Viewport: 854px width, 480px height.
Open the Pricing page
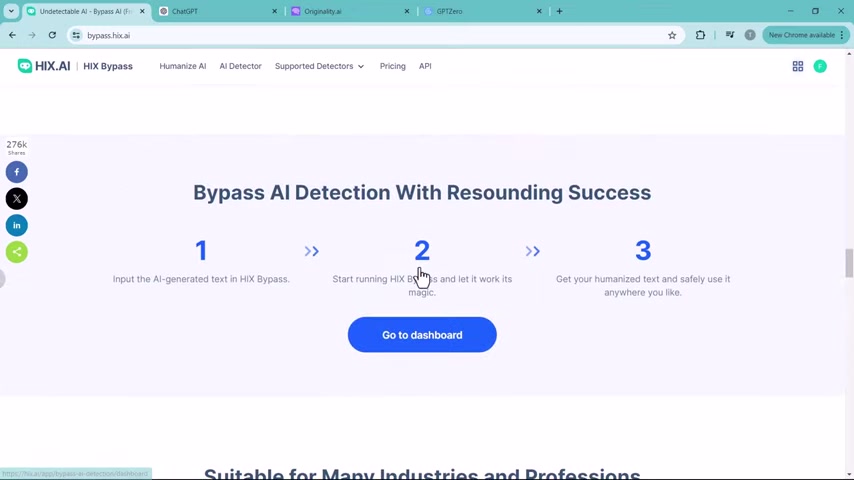393,66
